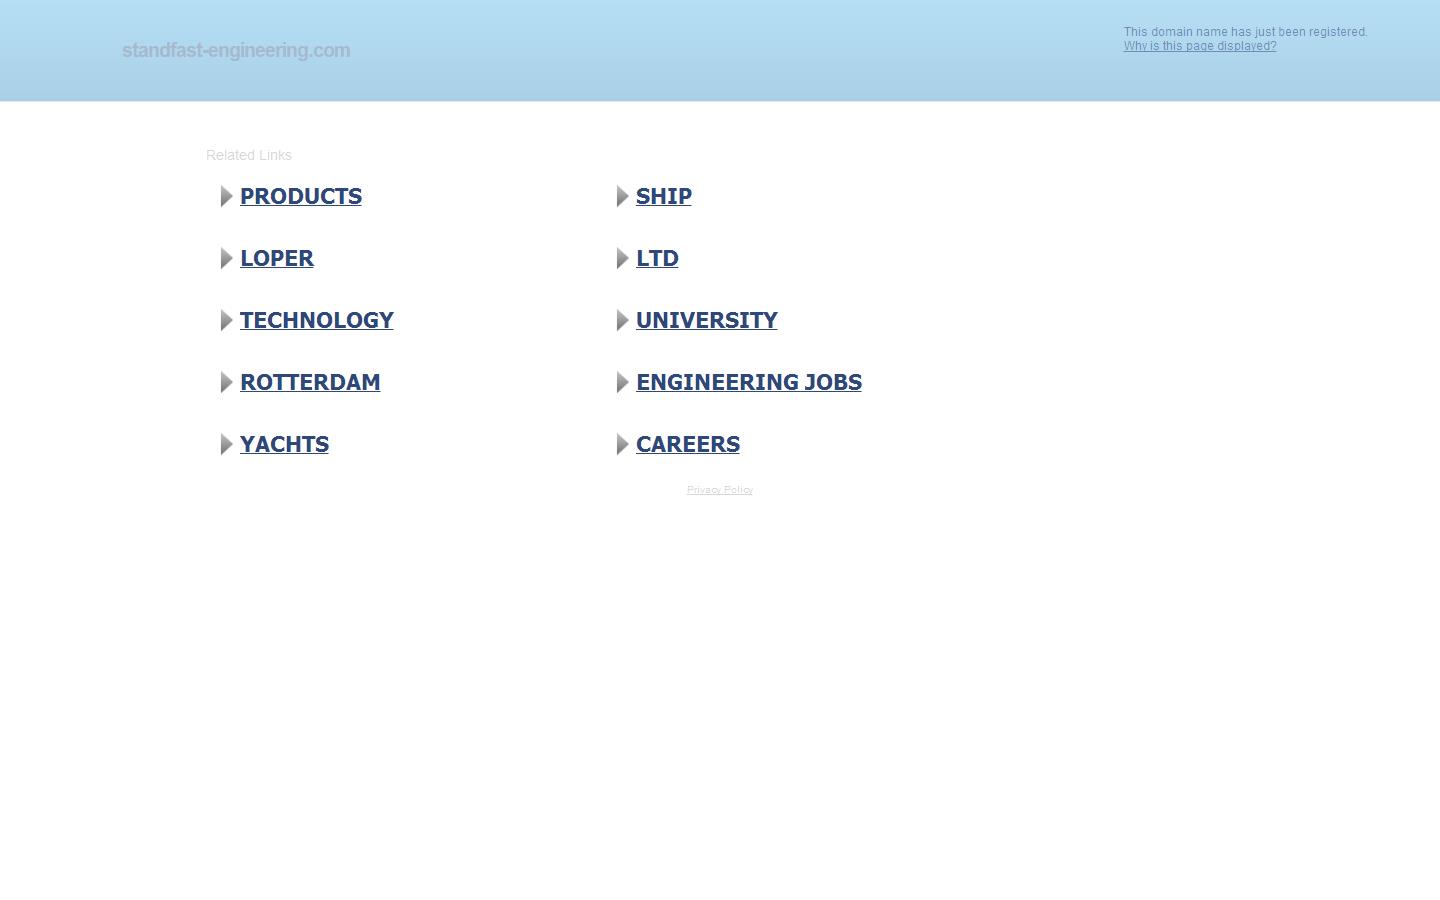
Task: Select the ROTTERDAM link
Action: [x=310, y=382]
